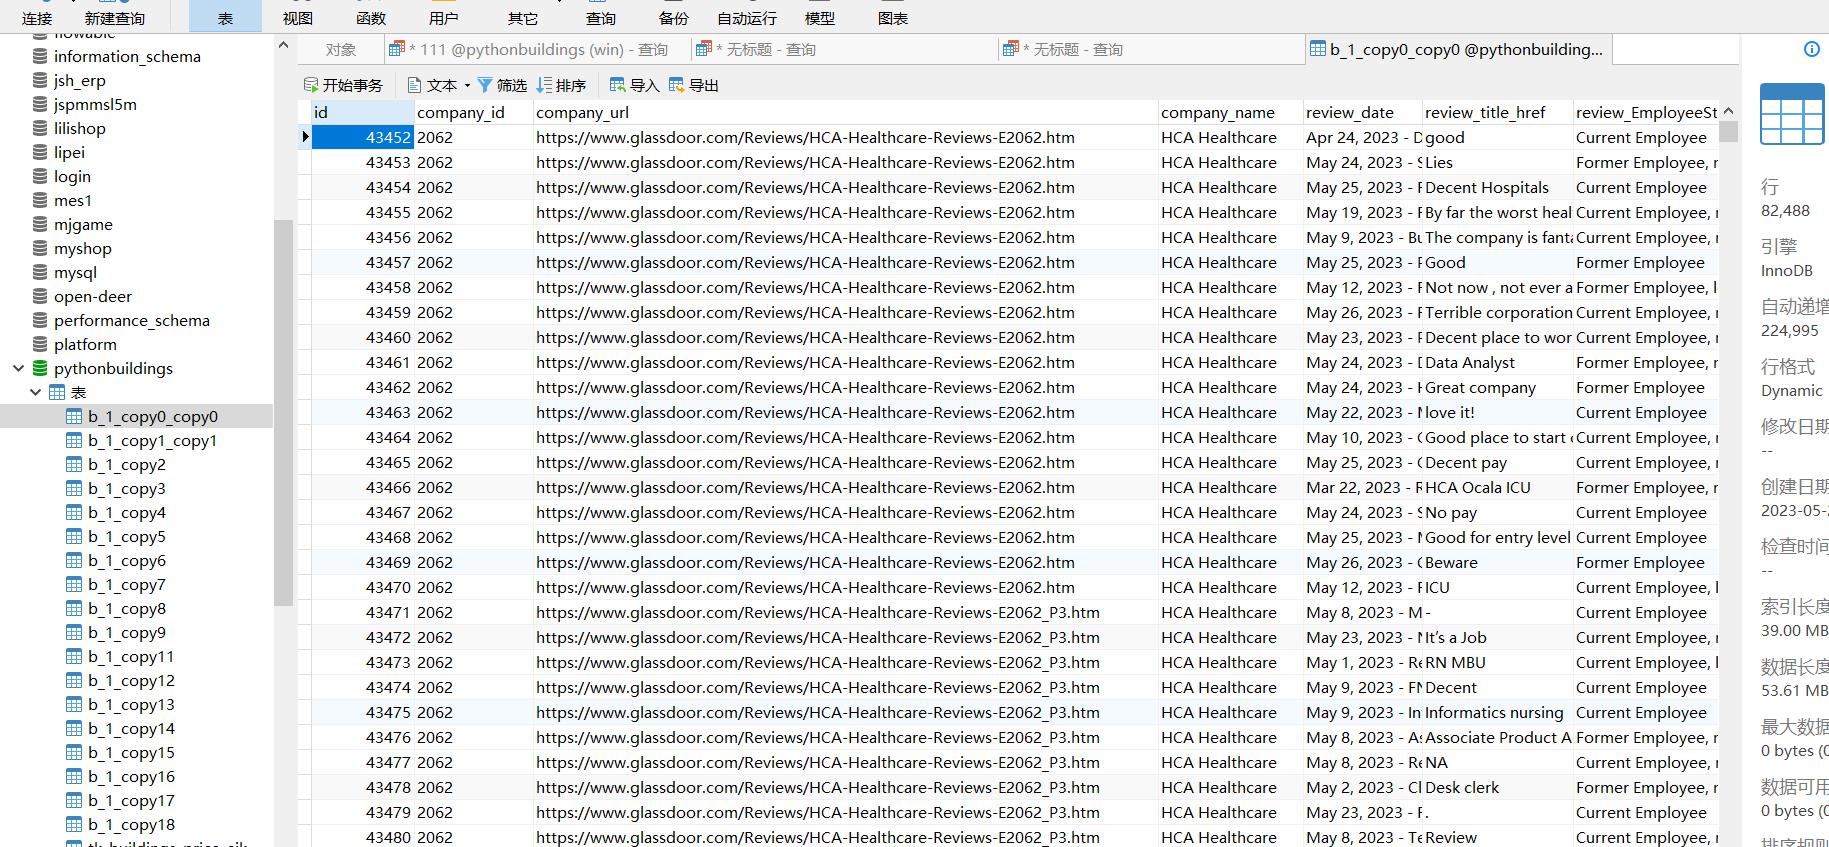Click the id column header
Viewport: 1829px width, 847px height.
click(363, 112)
